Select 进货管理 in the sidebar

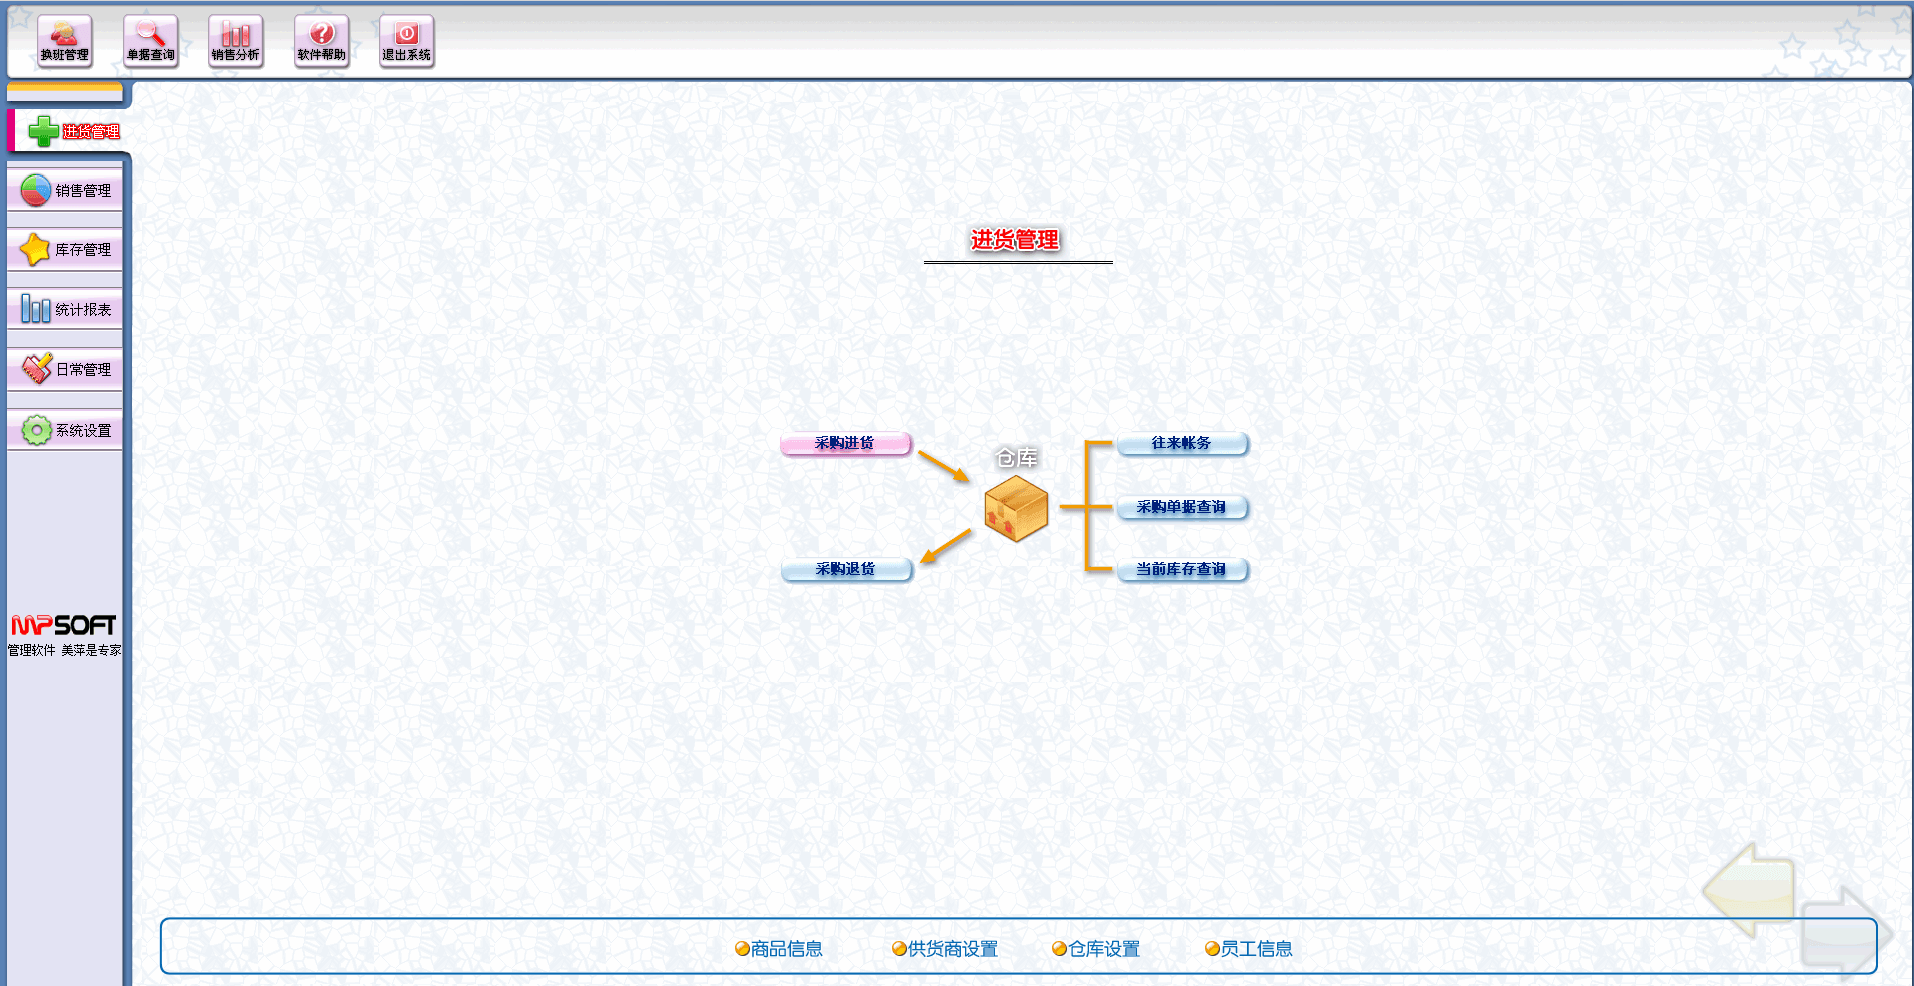(x=68, y=131)
